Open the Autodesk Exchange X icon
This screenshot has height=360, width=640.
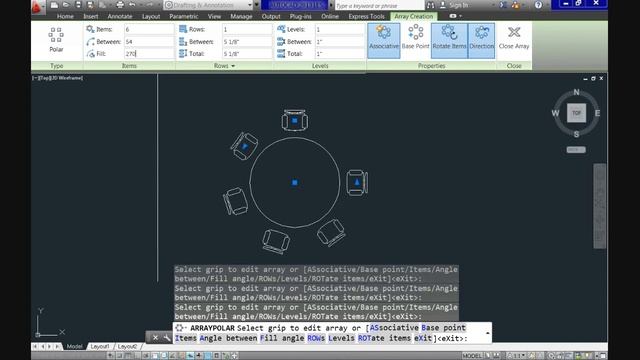tap(503, 5)
